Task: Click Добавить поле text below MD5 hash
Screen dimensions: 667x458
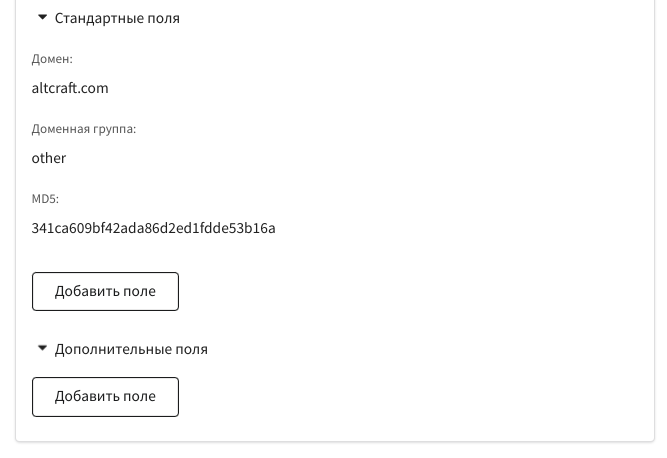Action: point(105,291)
